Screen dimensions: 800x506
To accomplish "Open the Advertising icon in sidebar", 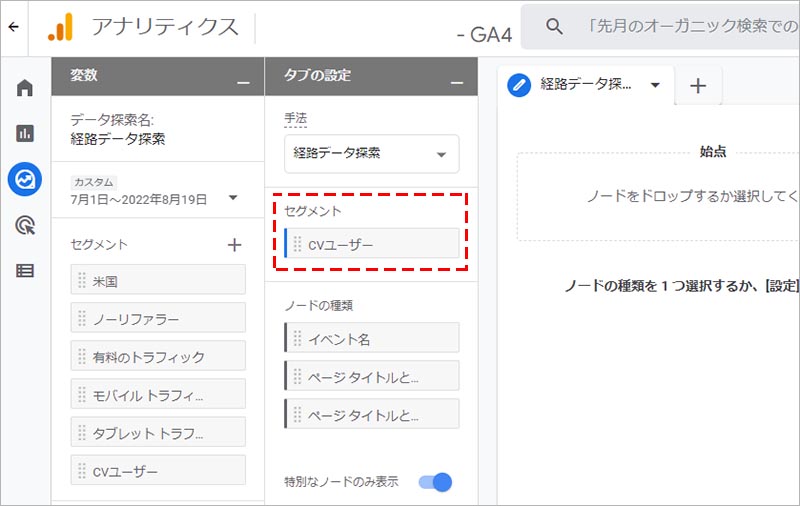I will pos(25,225).
